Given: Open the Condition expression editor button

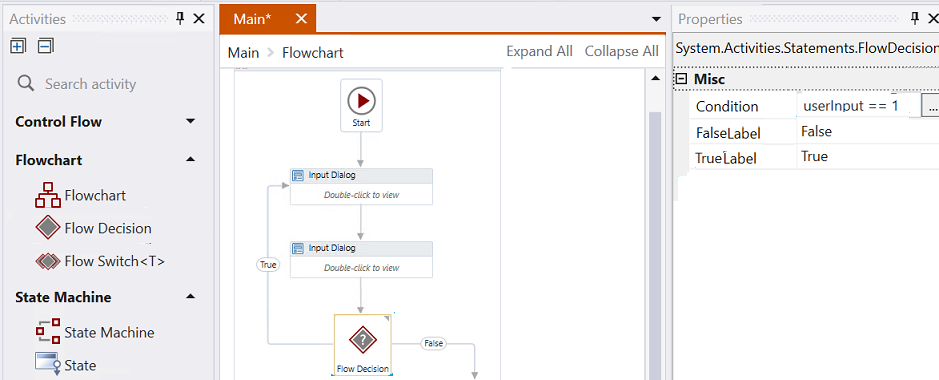Looking at the screenshot, I should tap(930, 107).
